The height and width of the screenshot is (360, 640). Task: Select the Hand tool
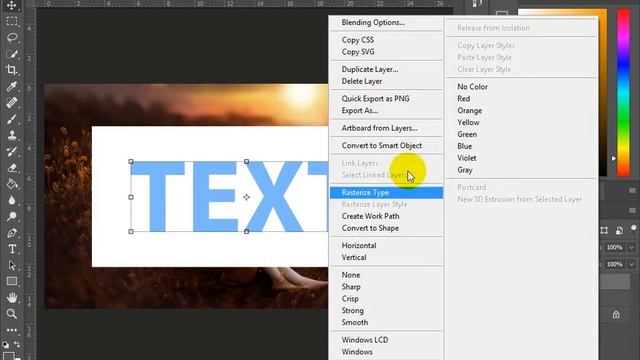[11, 298]
